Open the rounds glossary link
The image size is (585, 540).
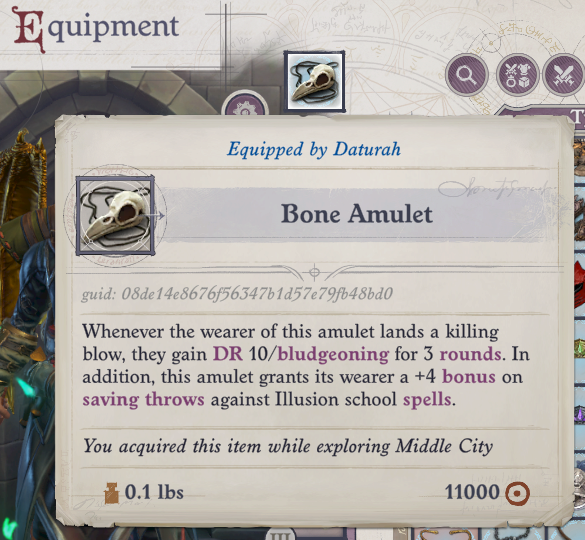[470, 354]
